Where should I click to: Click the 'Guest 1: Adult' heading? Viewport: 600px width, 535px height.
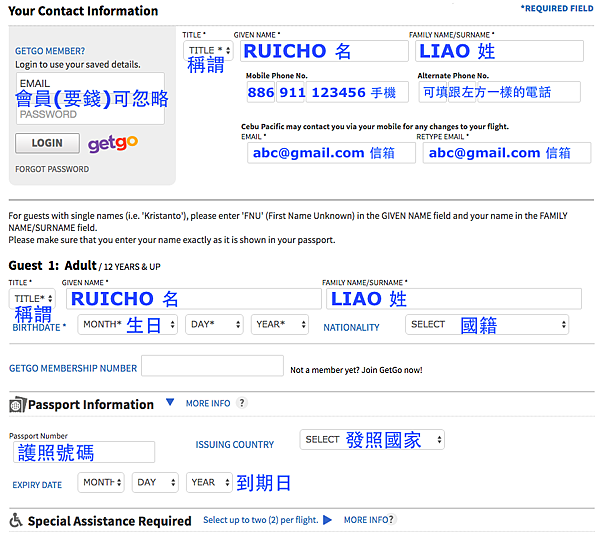coord(52,265)
